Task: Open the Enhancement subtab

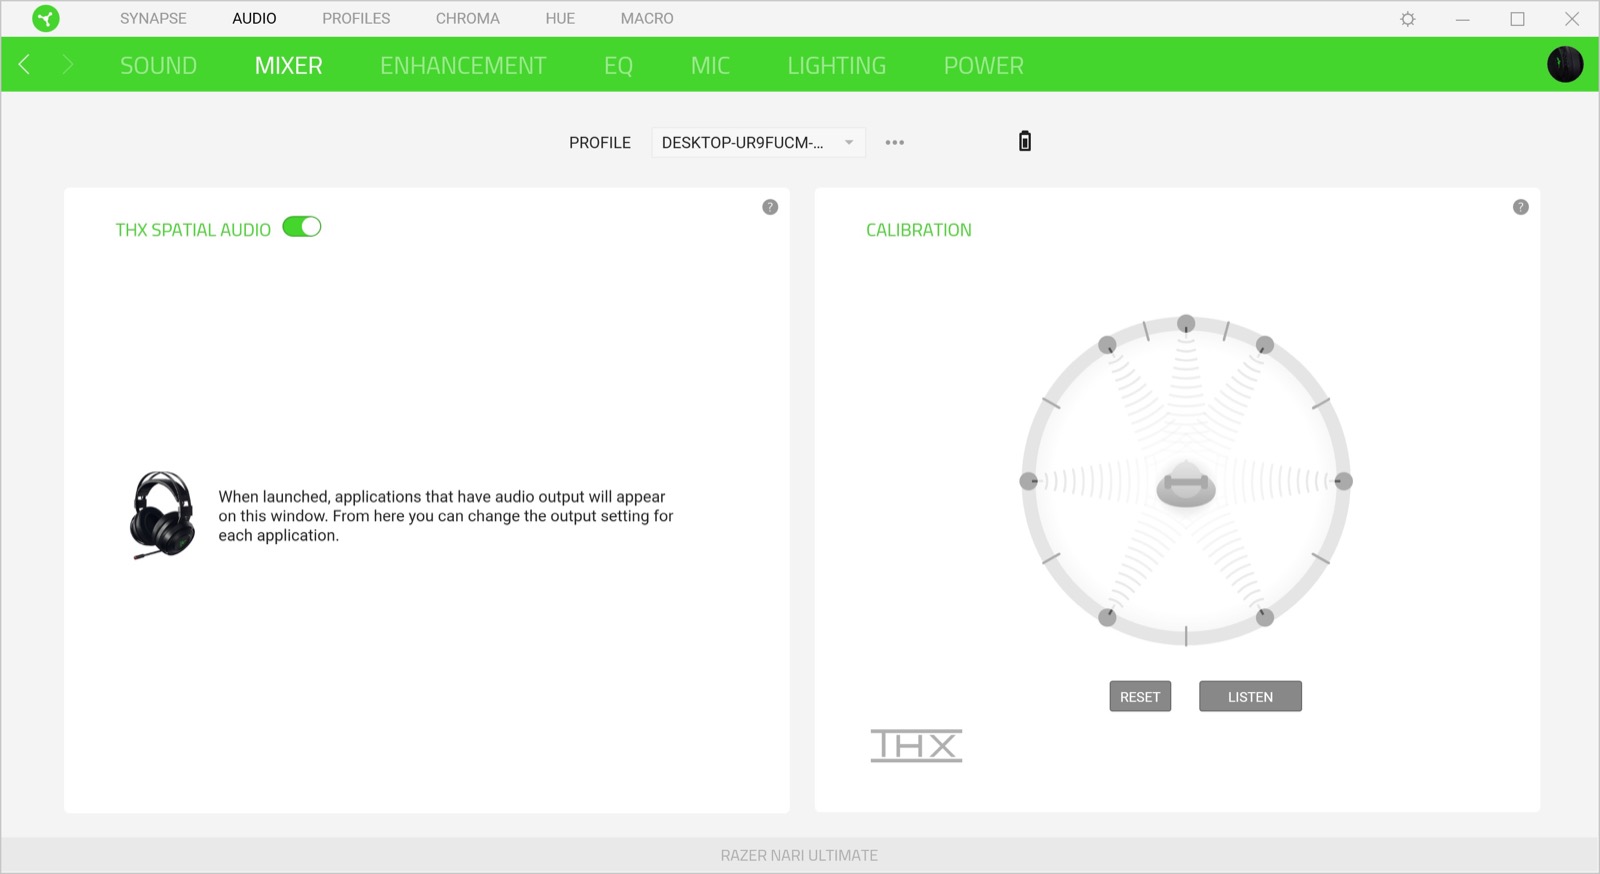Action: coord(463,65)
